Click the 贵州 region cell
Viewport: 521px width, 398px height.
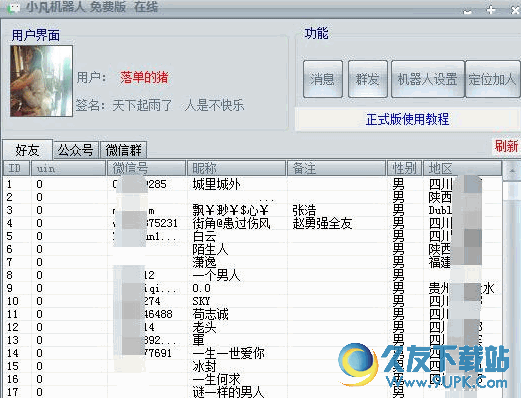coord(439,288)
